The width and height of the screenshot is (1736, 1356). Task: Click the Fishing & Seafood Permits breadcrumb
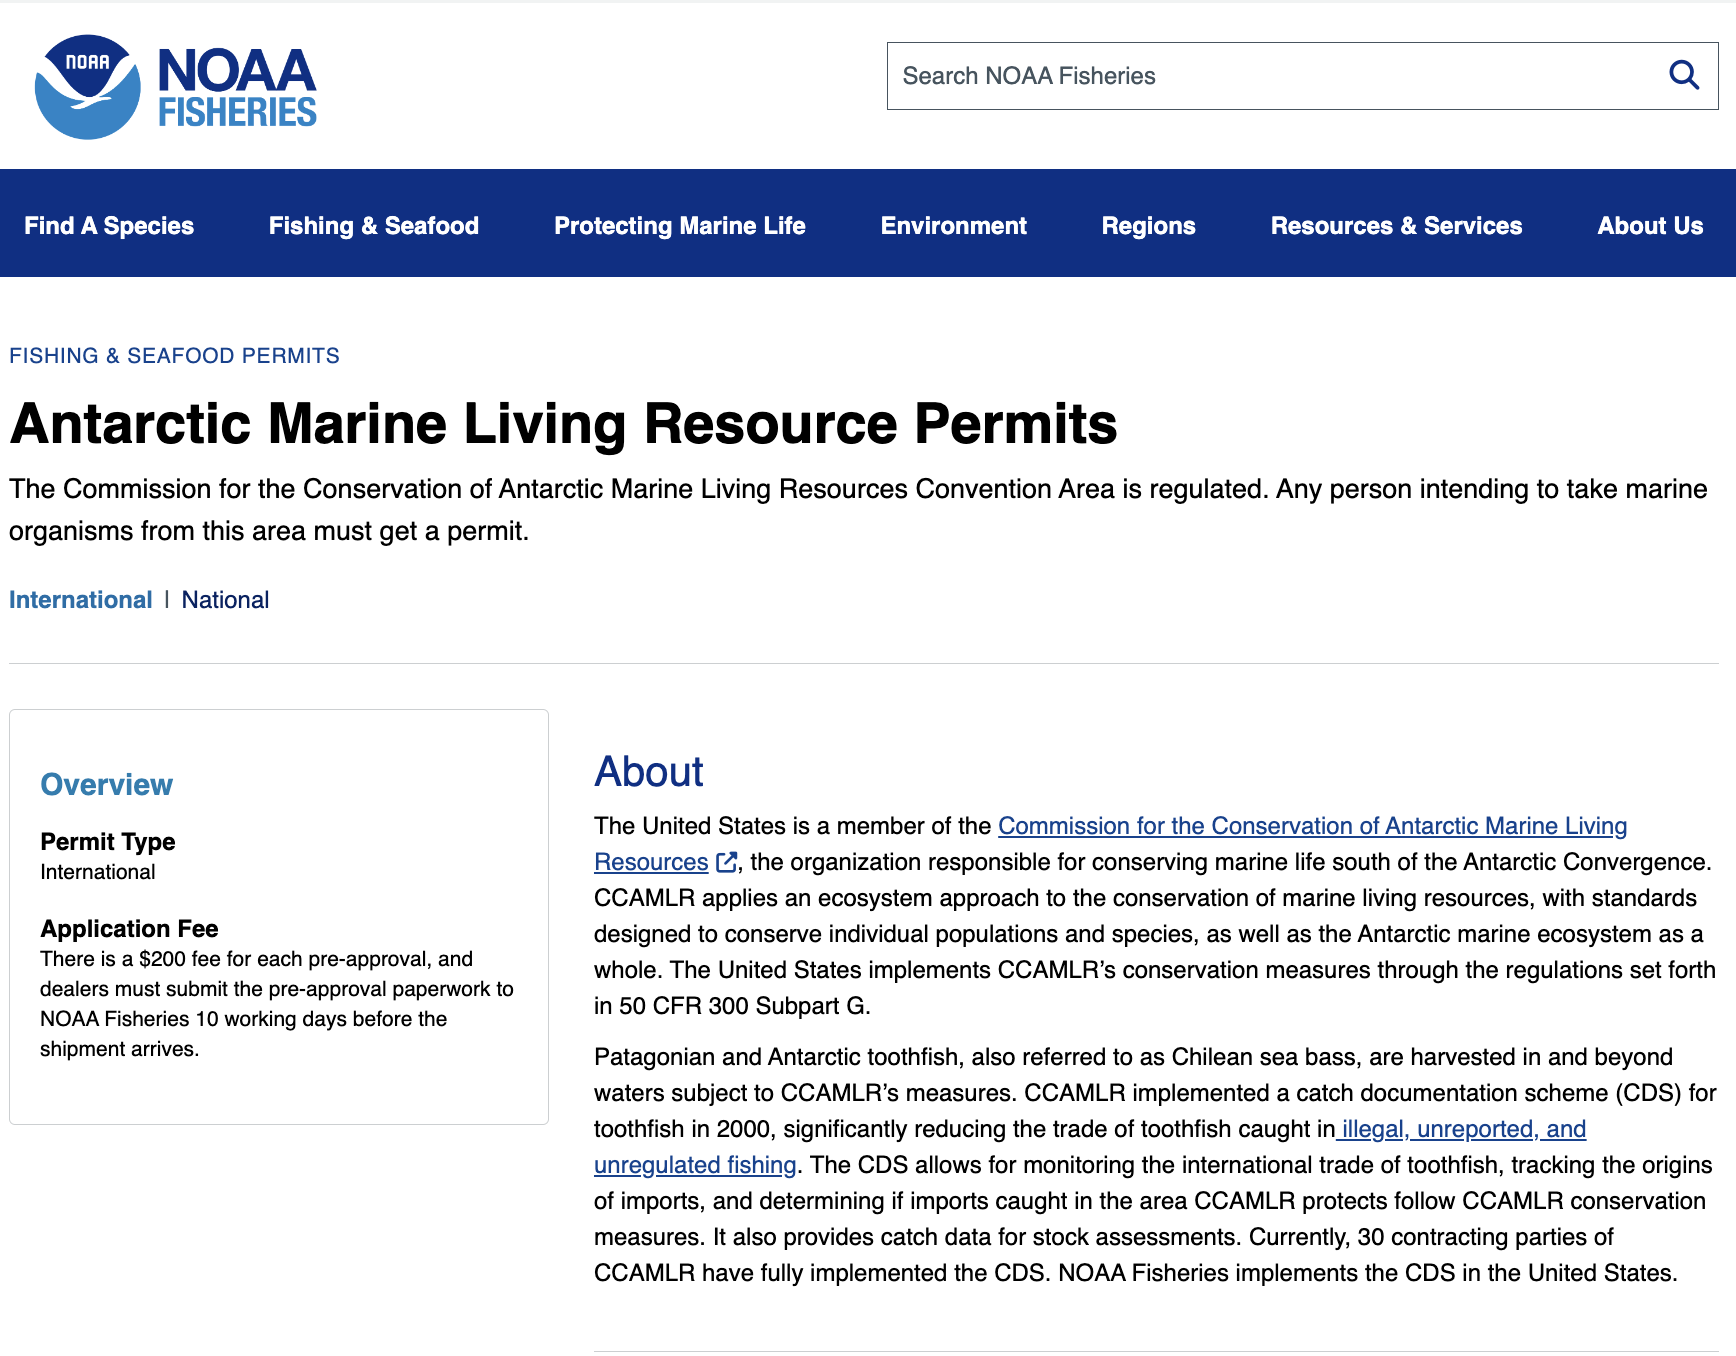(x=174, y=356)
